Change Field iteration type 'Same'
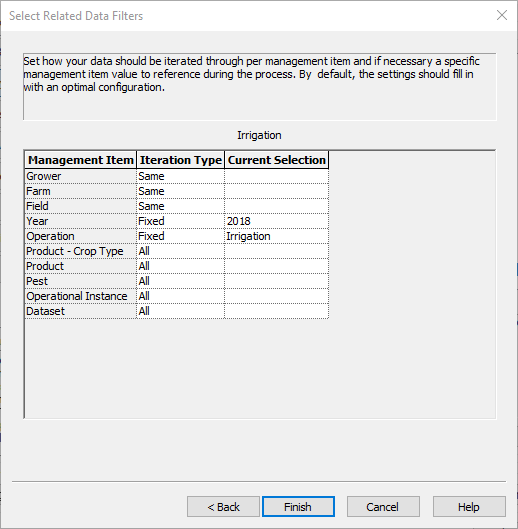 click(x=181, y=206)
